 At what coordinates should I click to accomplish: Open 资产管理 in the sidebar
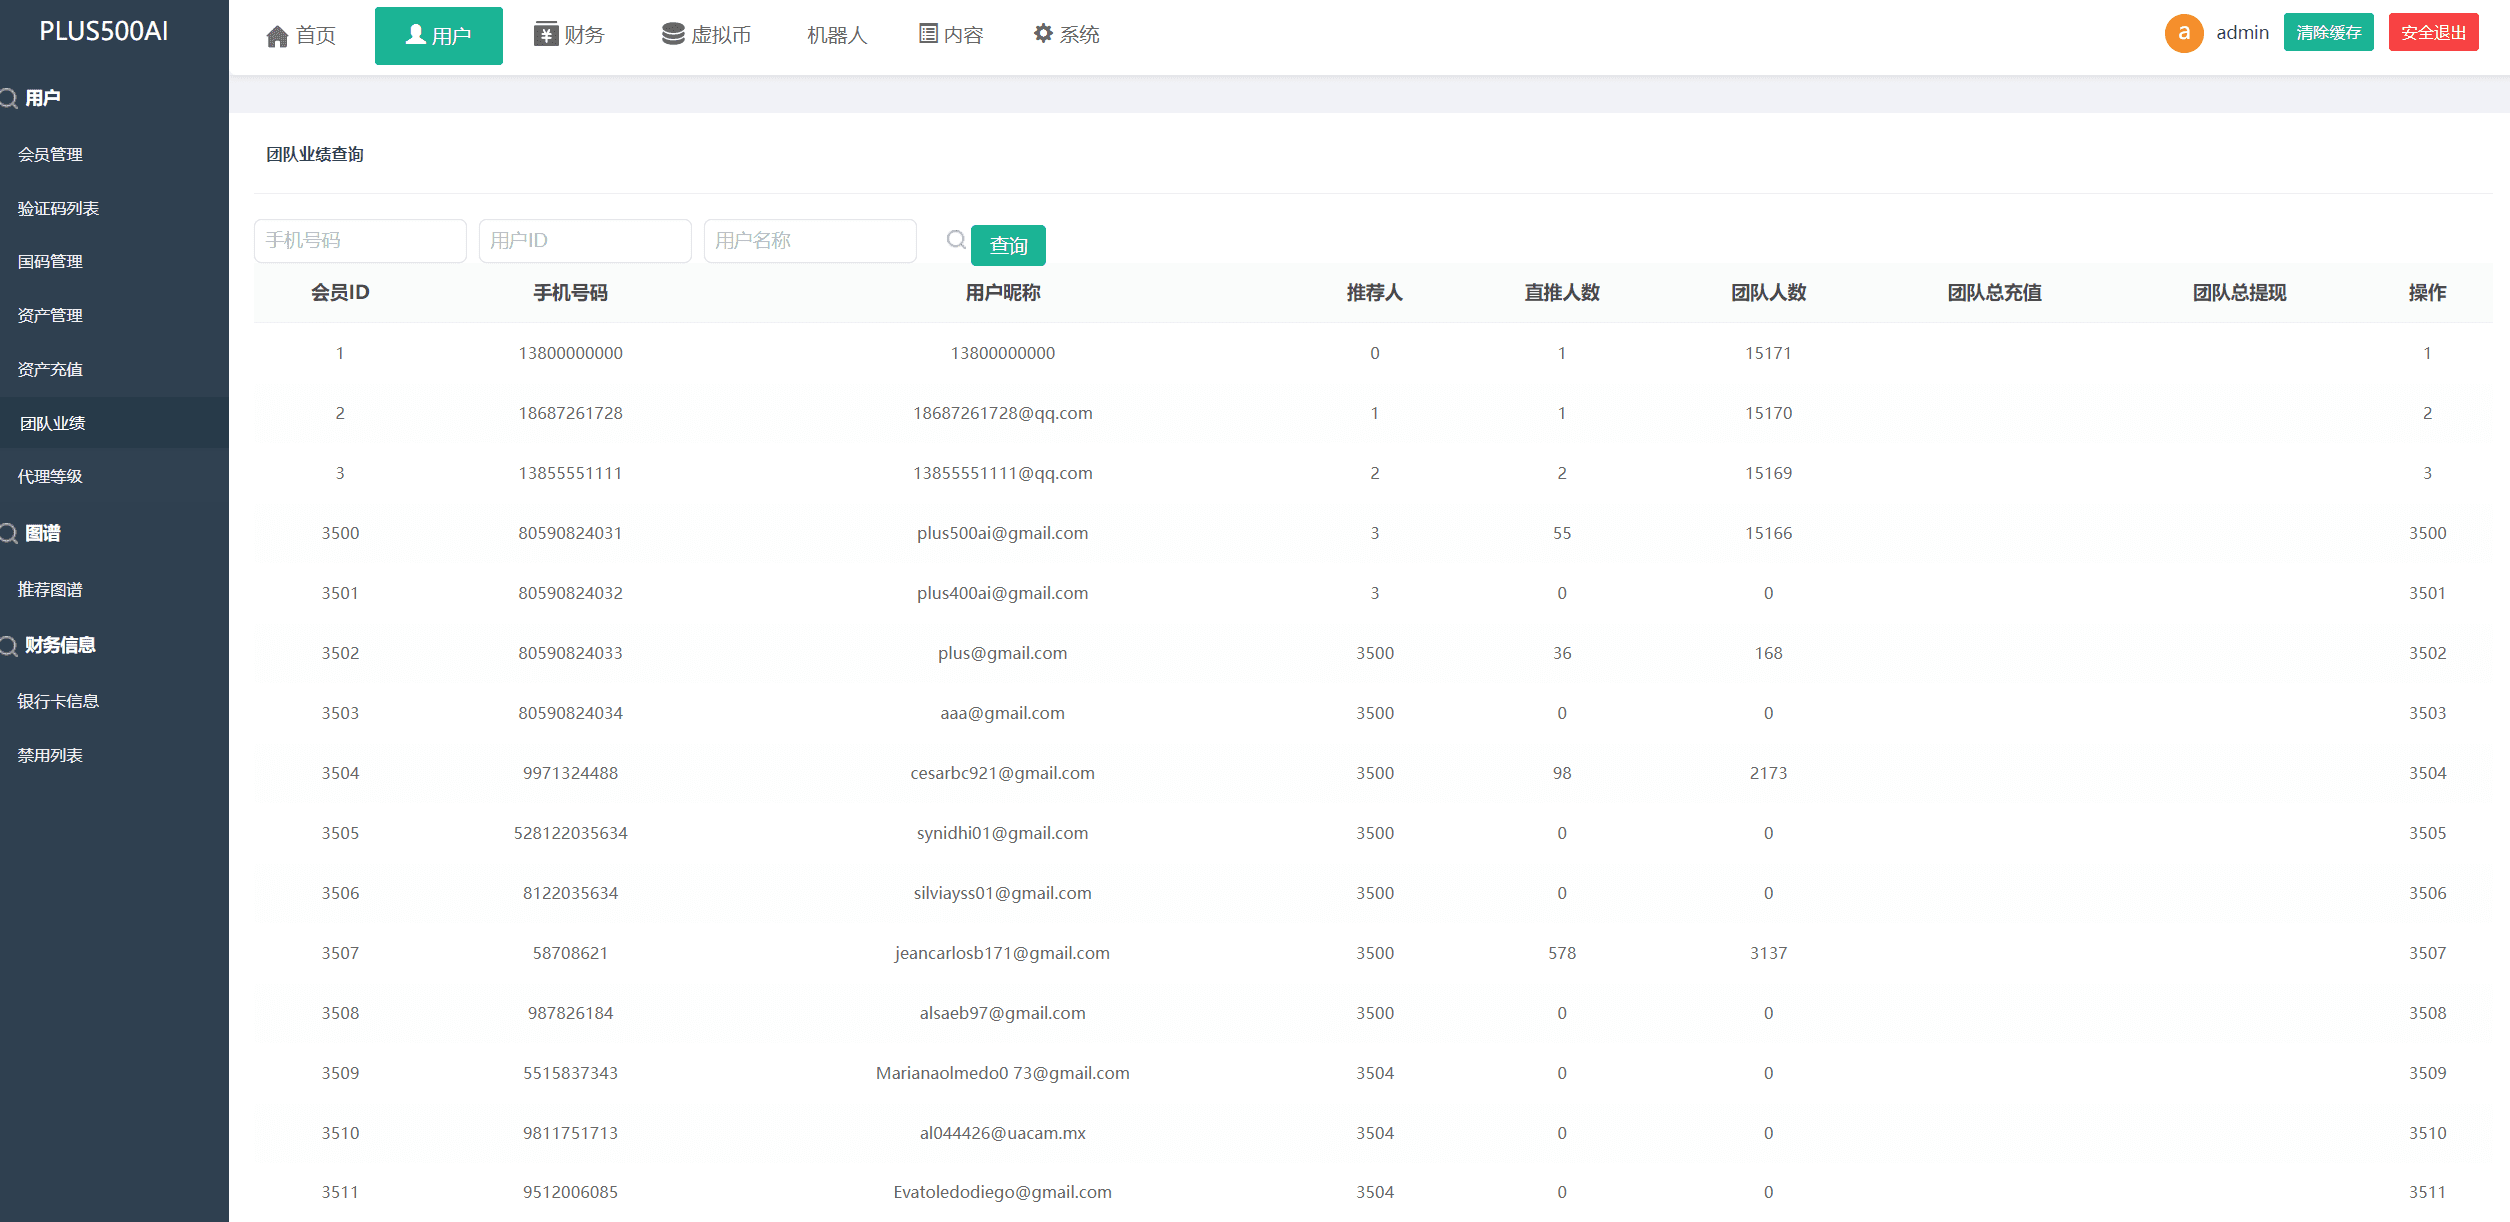[x=50, y=316]
